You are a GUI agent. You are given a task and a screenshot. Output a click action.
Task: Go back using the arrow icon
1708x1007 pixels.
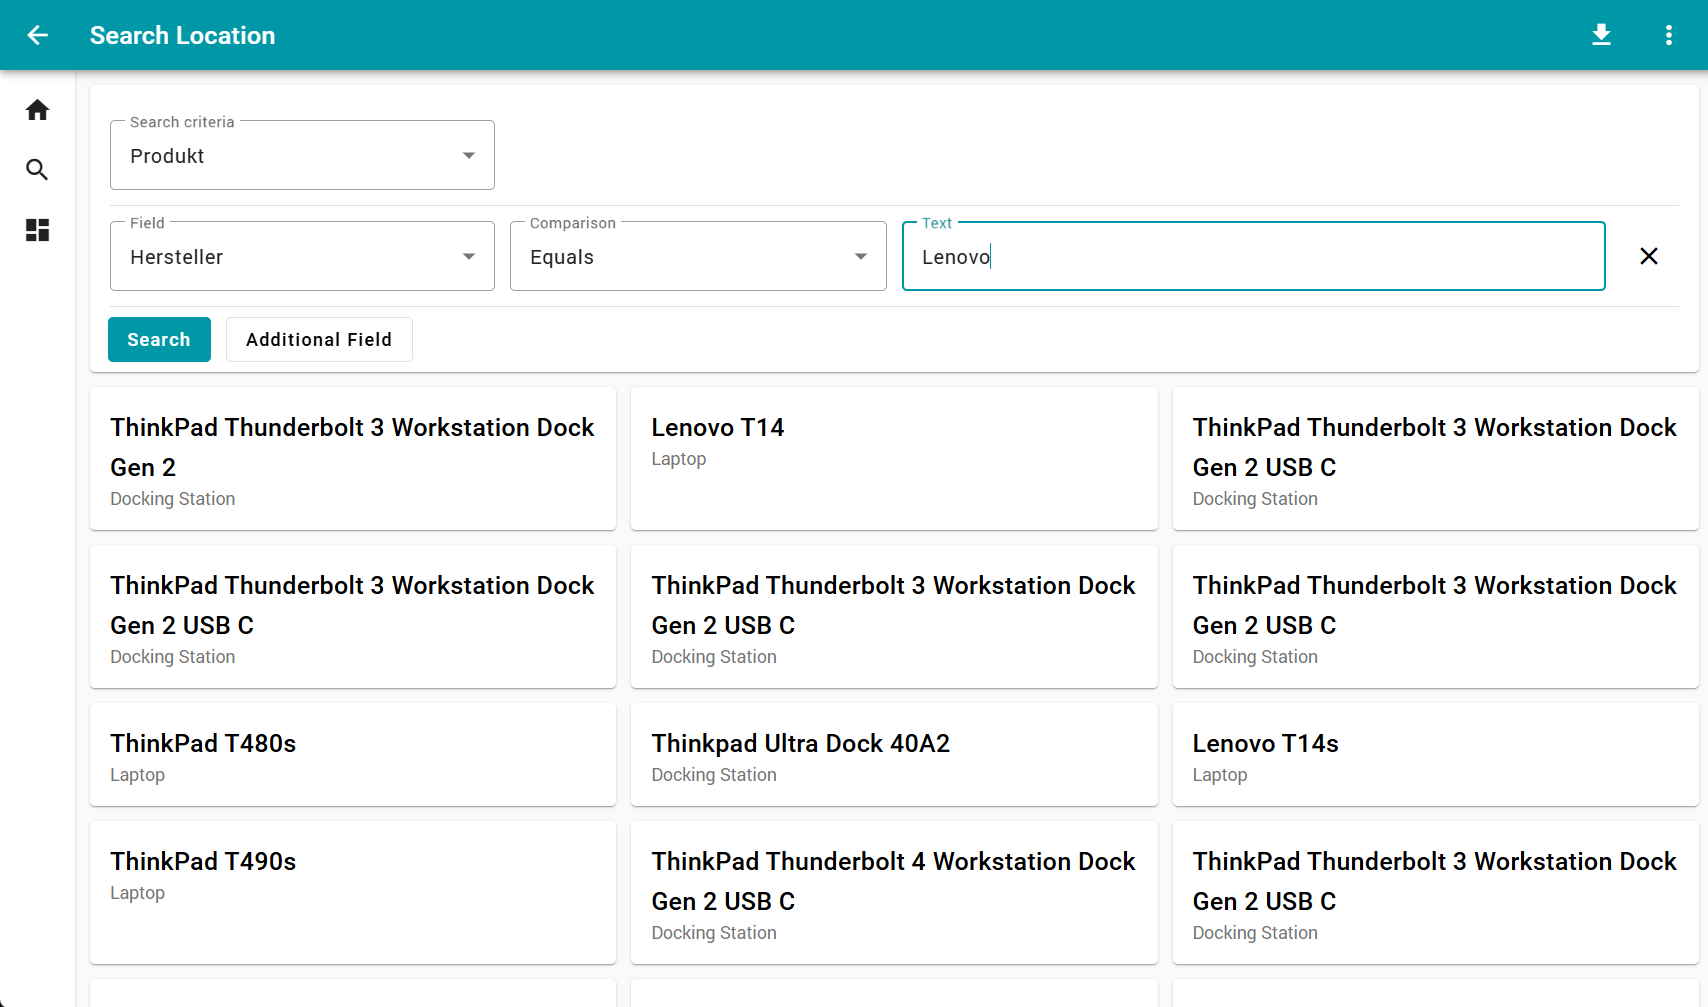click(x=37, y=35)
